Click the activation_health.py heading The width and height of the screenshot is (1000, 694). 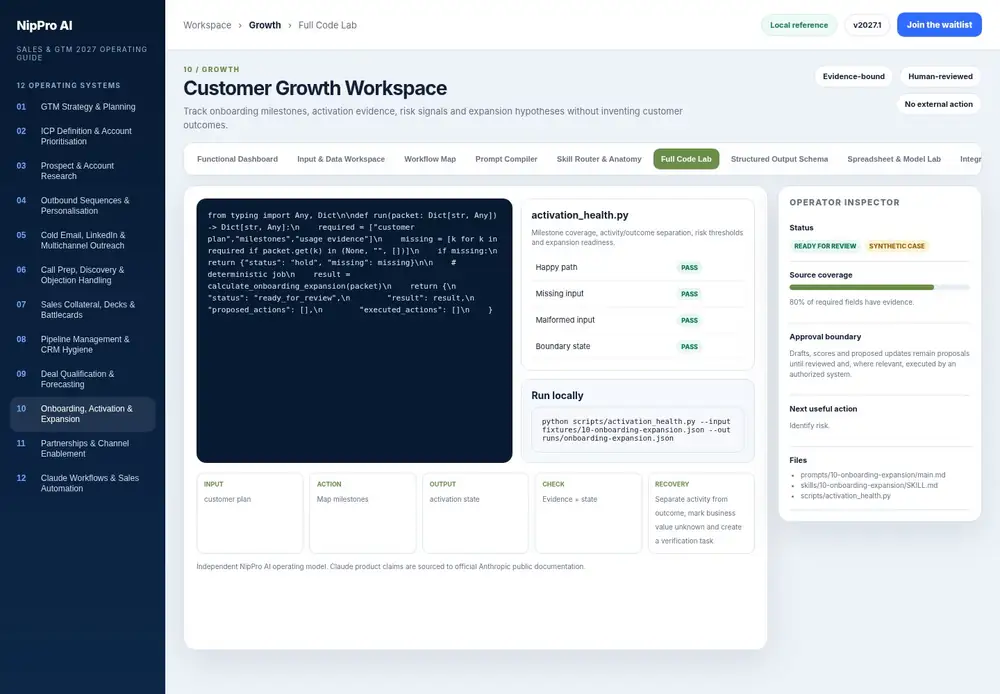pos(580,216)
